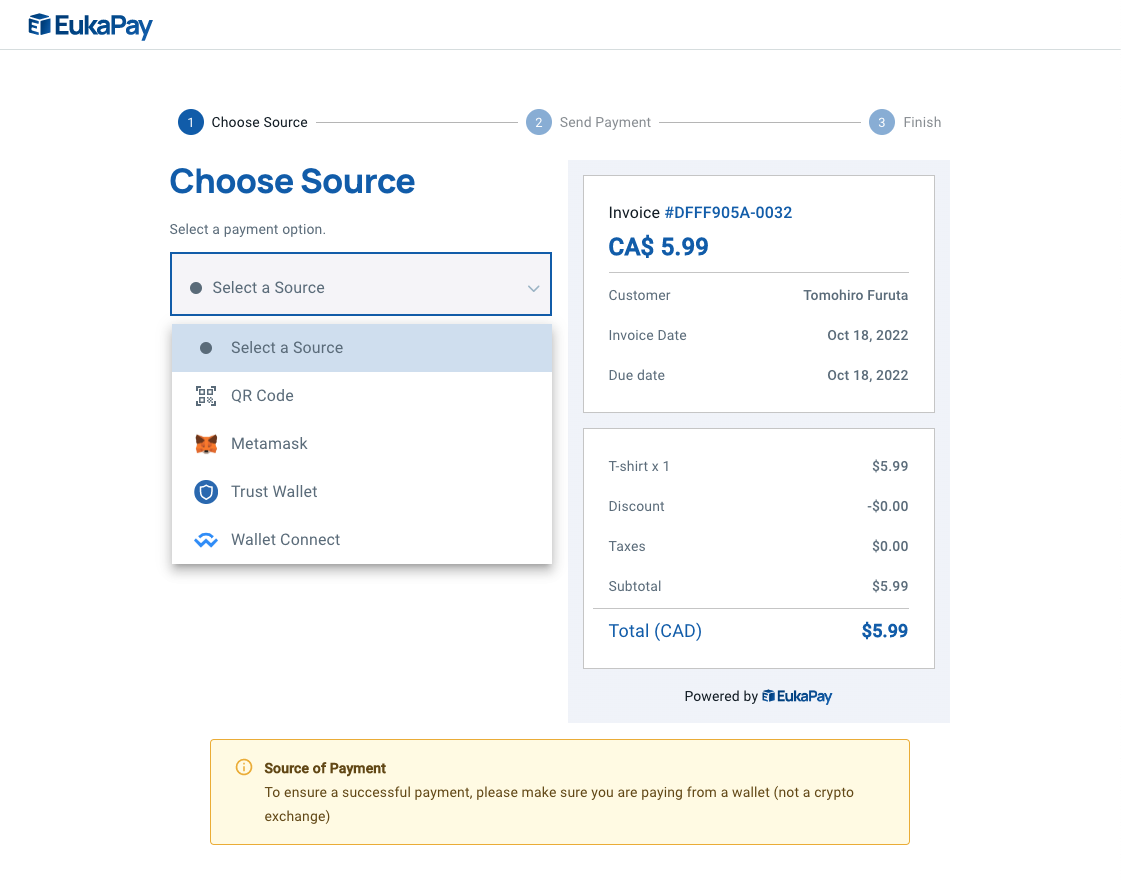
Task: Click the Discount amount -$0.00
Action: point(887,506)
